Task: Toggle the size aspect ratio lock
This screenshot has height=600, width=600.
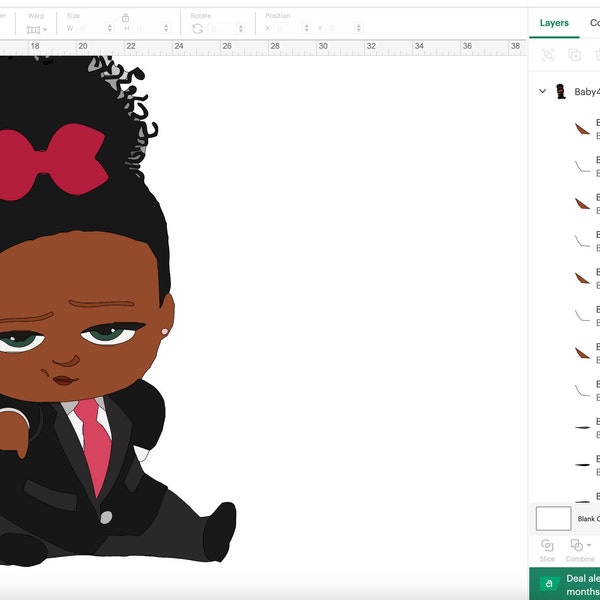Action: pyautogui.click(x=125, y=18)
